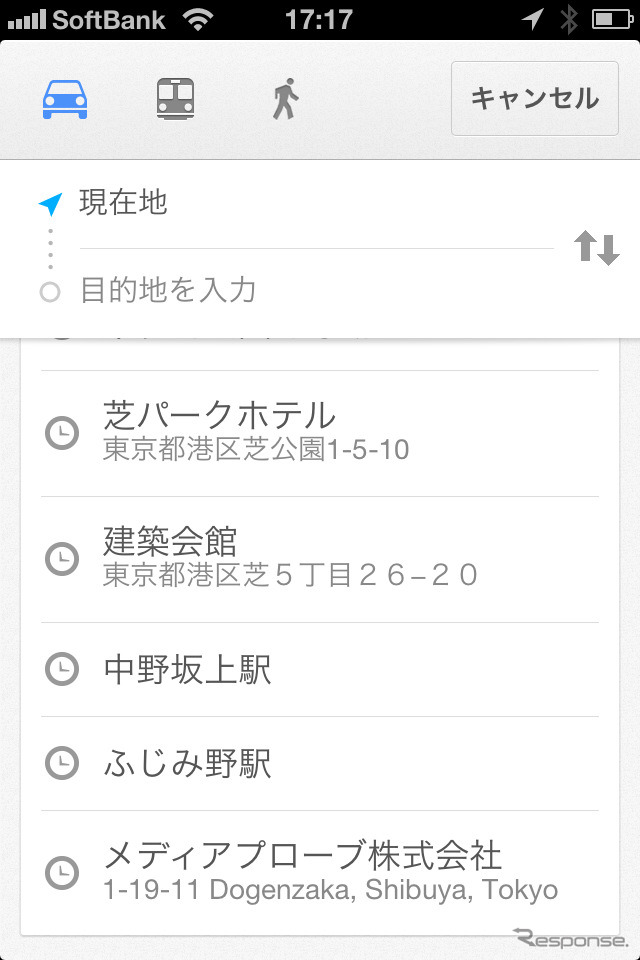The width and height of the screenshot is (640, 960).
Task: Select the public transit train icon
Action: pyautogui.click(x=175, y=97)
